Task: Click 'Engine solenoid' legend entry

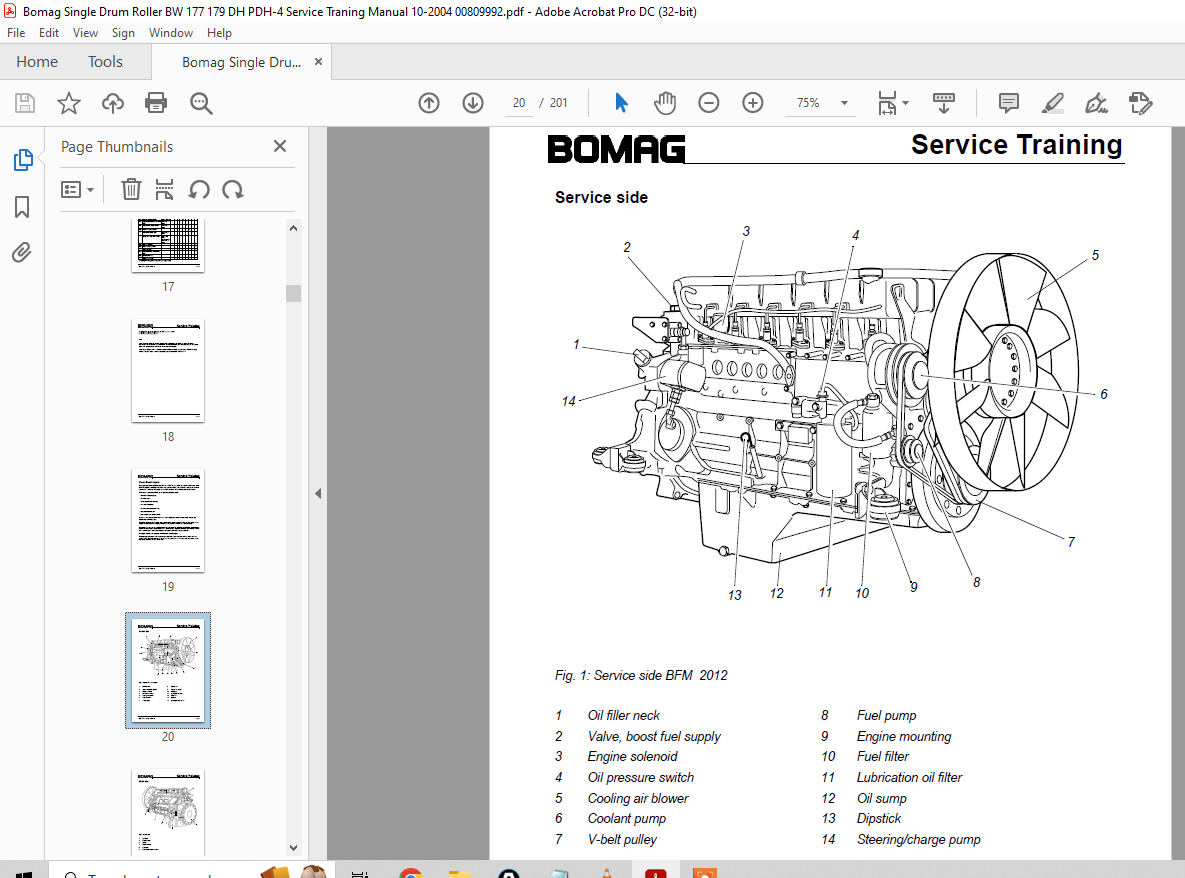Action: tap(633, 756)
